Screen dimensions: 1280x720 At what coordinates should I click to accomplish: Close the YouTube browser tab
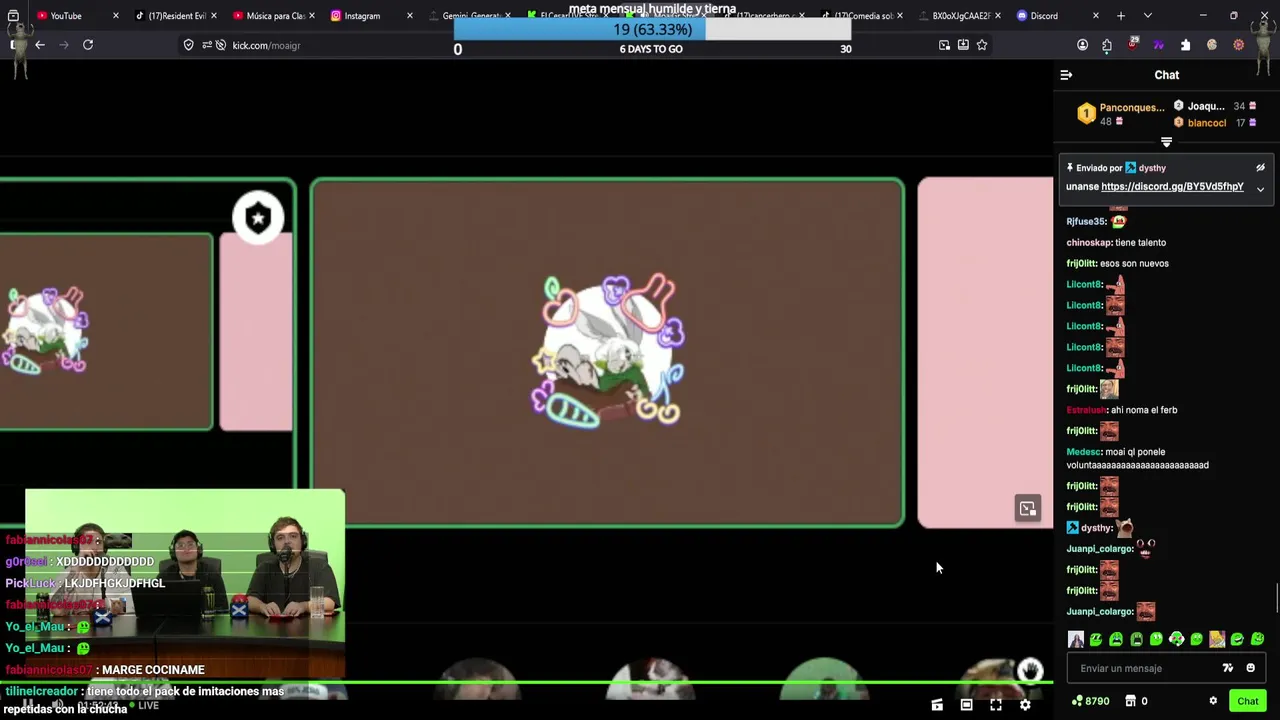tap(116, 16)
